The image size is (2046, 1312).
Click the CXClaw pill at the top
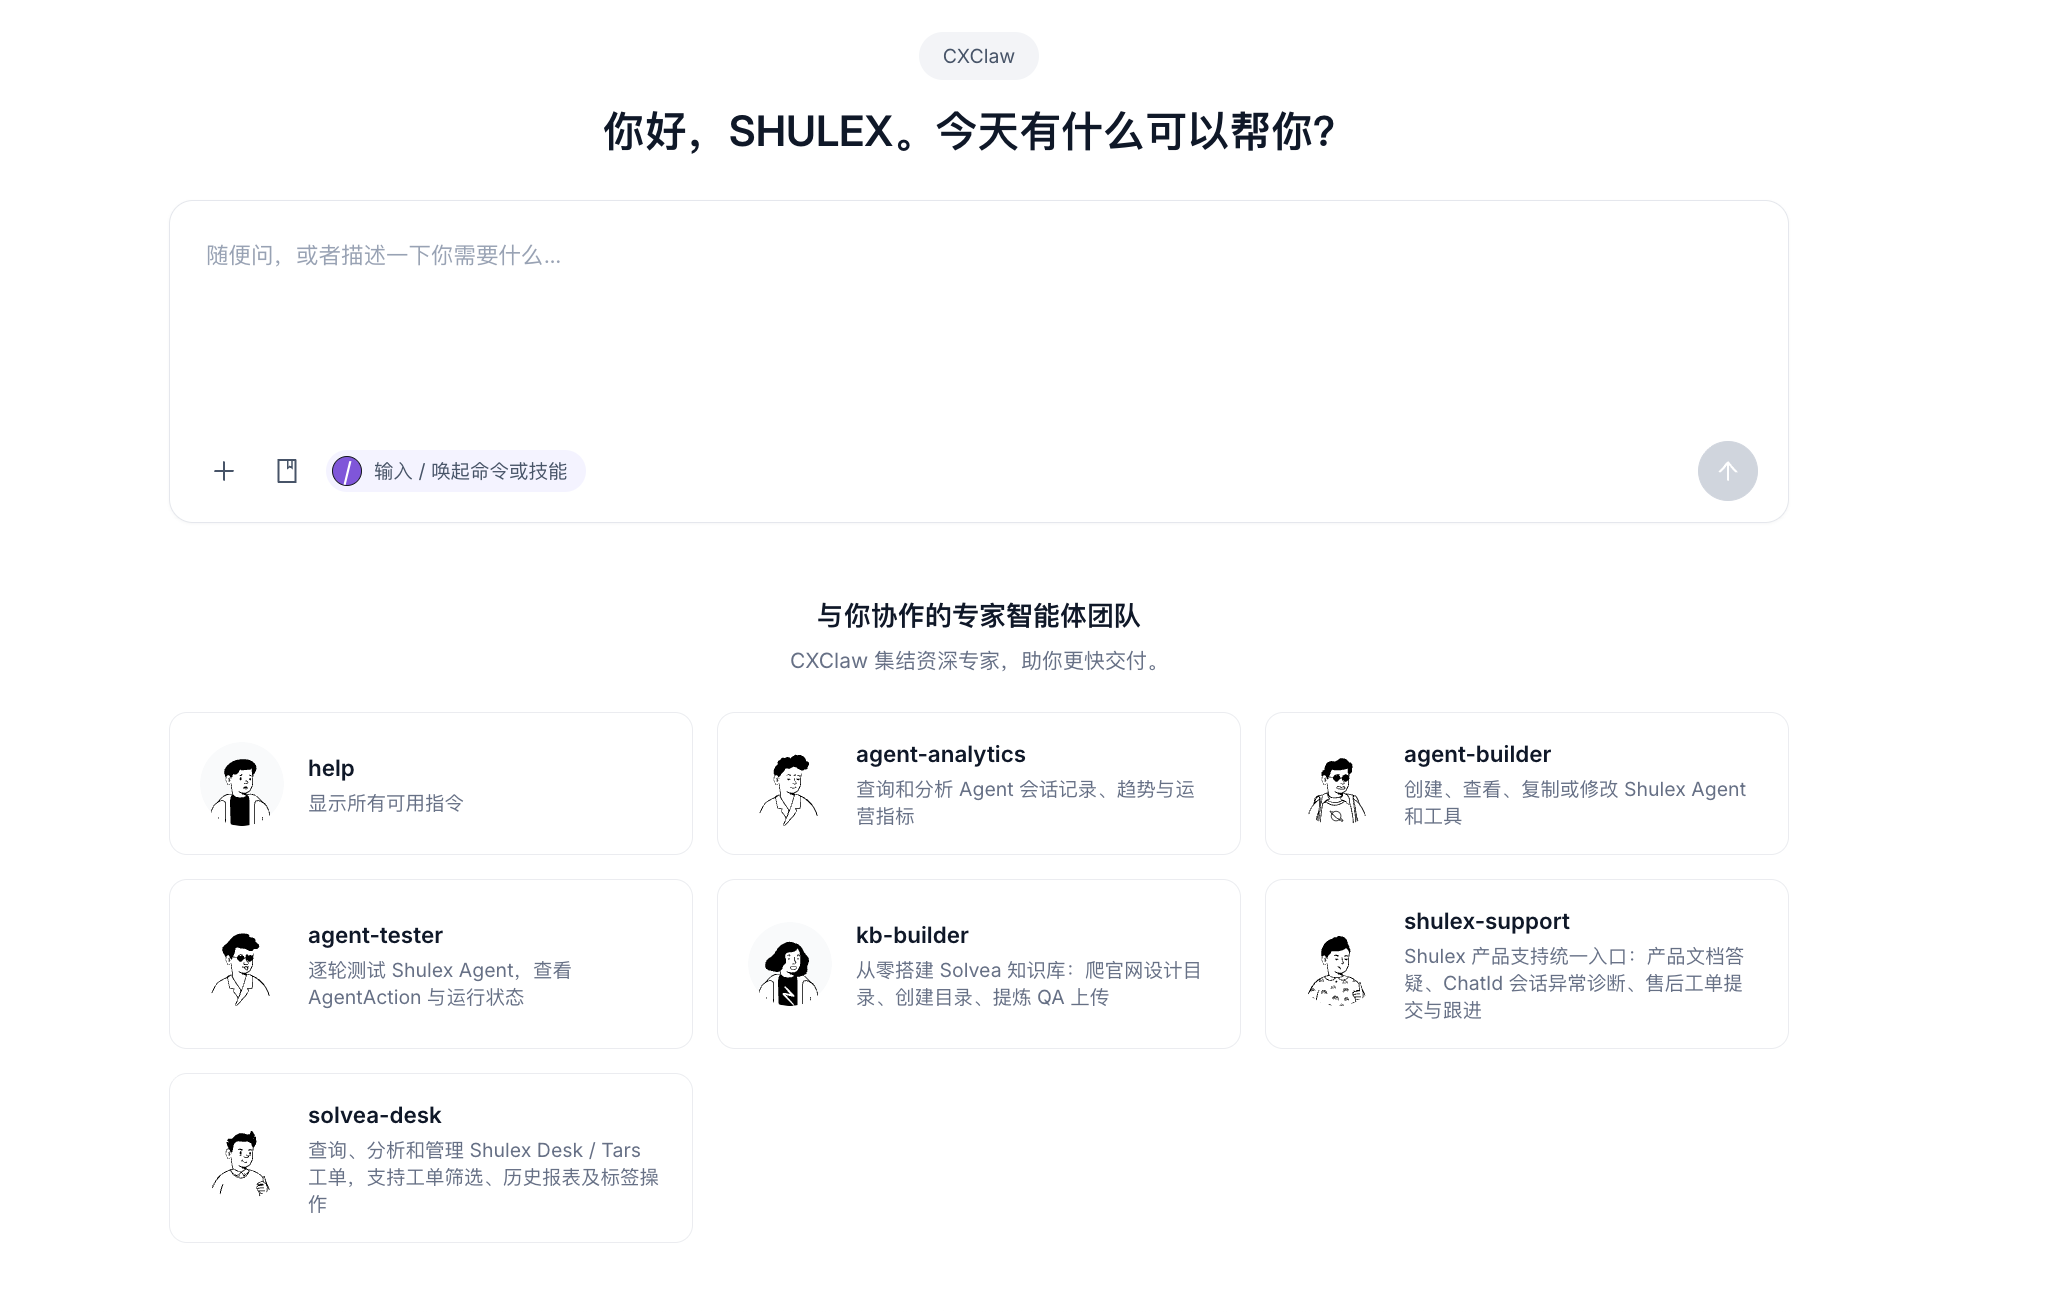[x=978, y=56]
